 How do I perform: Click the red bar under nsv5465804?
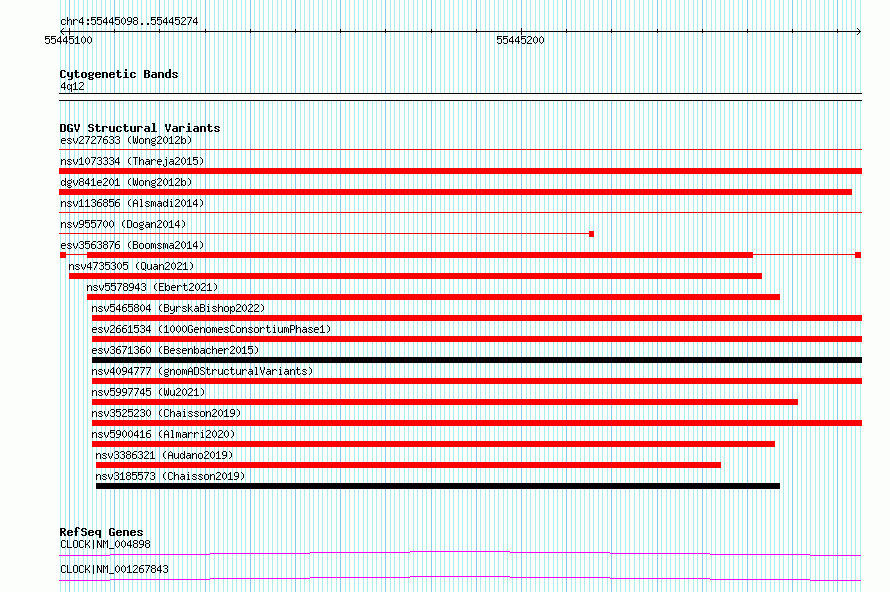click(x=477, y=318)
